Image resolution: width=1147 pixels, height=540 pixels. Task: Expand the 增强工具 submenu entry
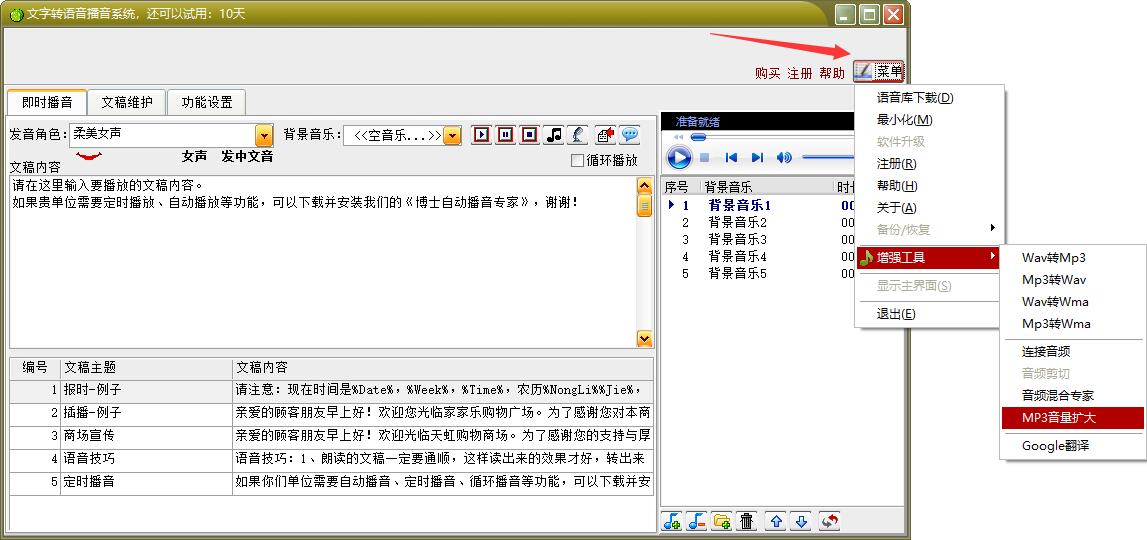927,258
